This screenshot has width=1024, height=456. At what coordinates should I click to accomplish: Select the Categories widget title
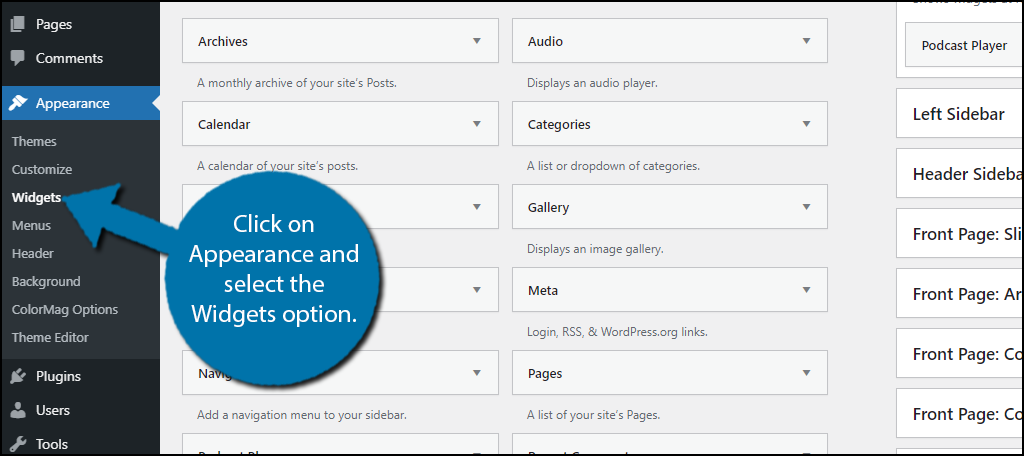(559, 124)
